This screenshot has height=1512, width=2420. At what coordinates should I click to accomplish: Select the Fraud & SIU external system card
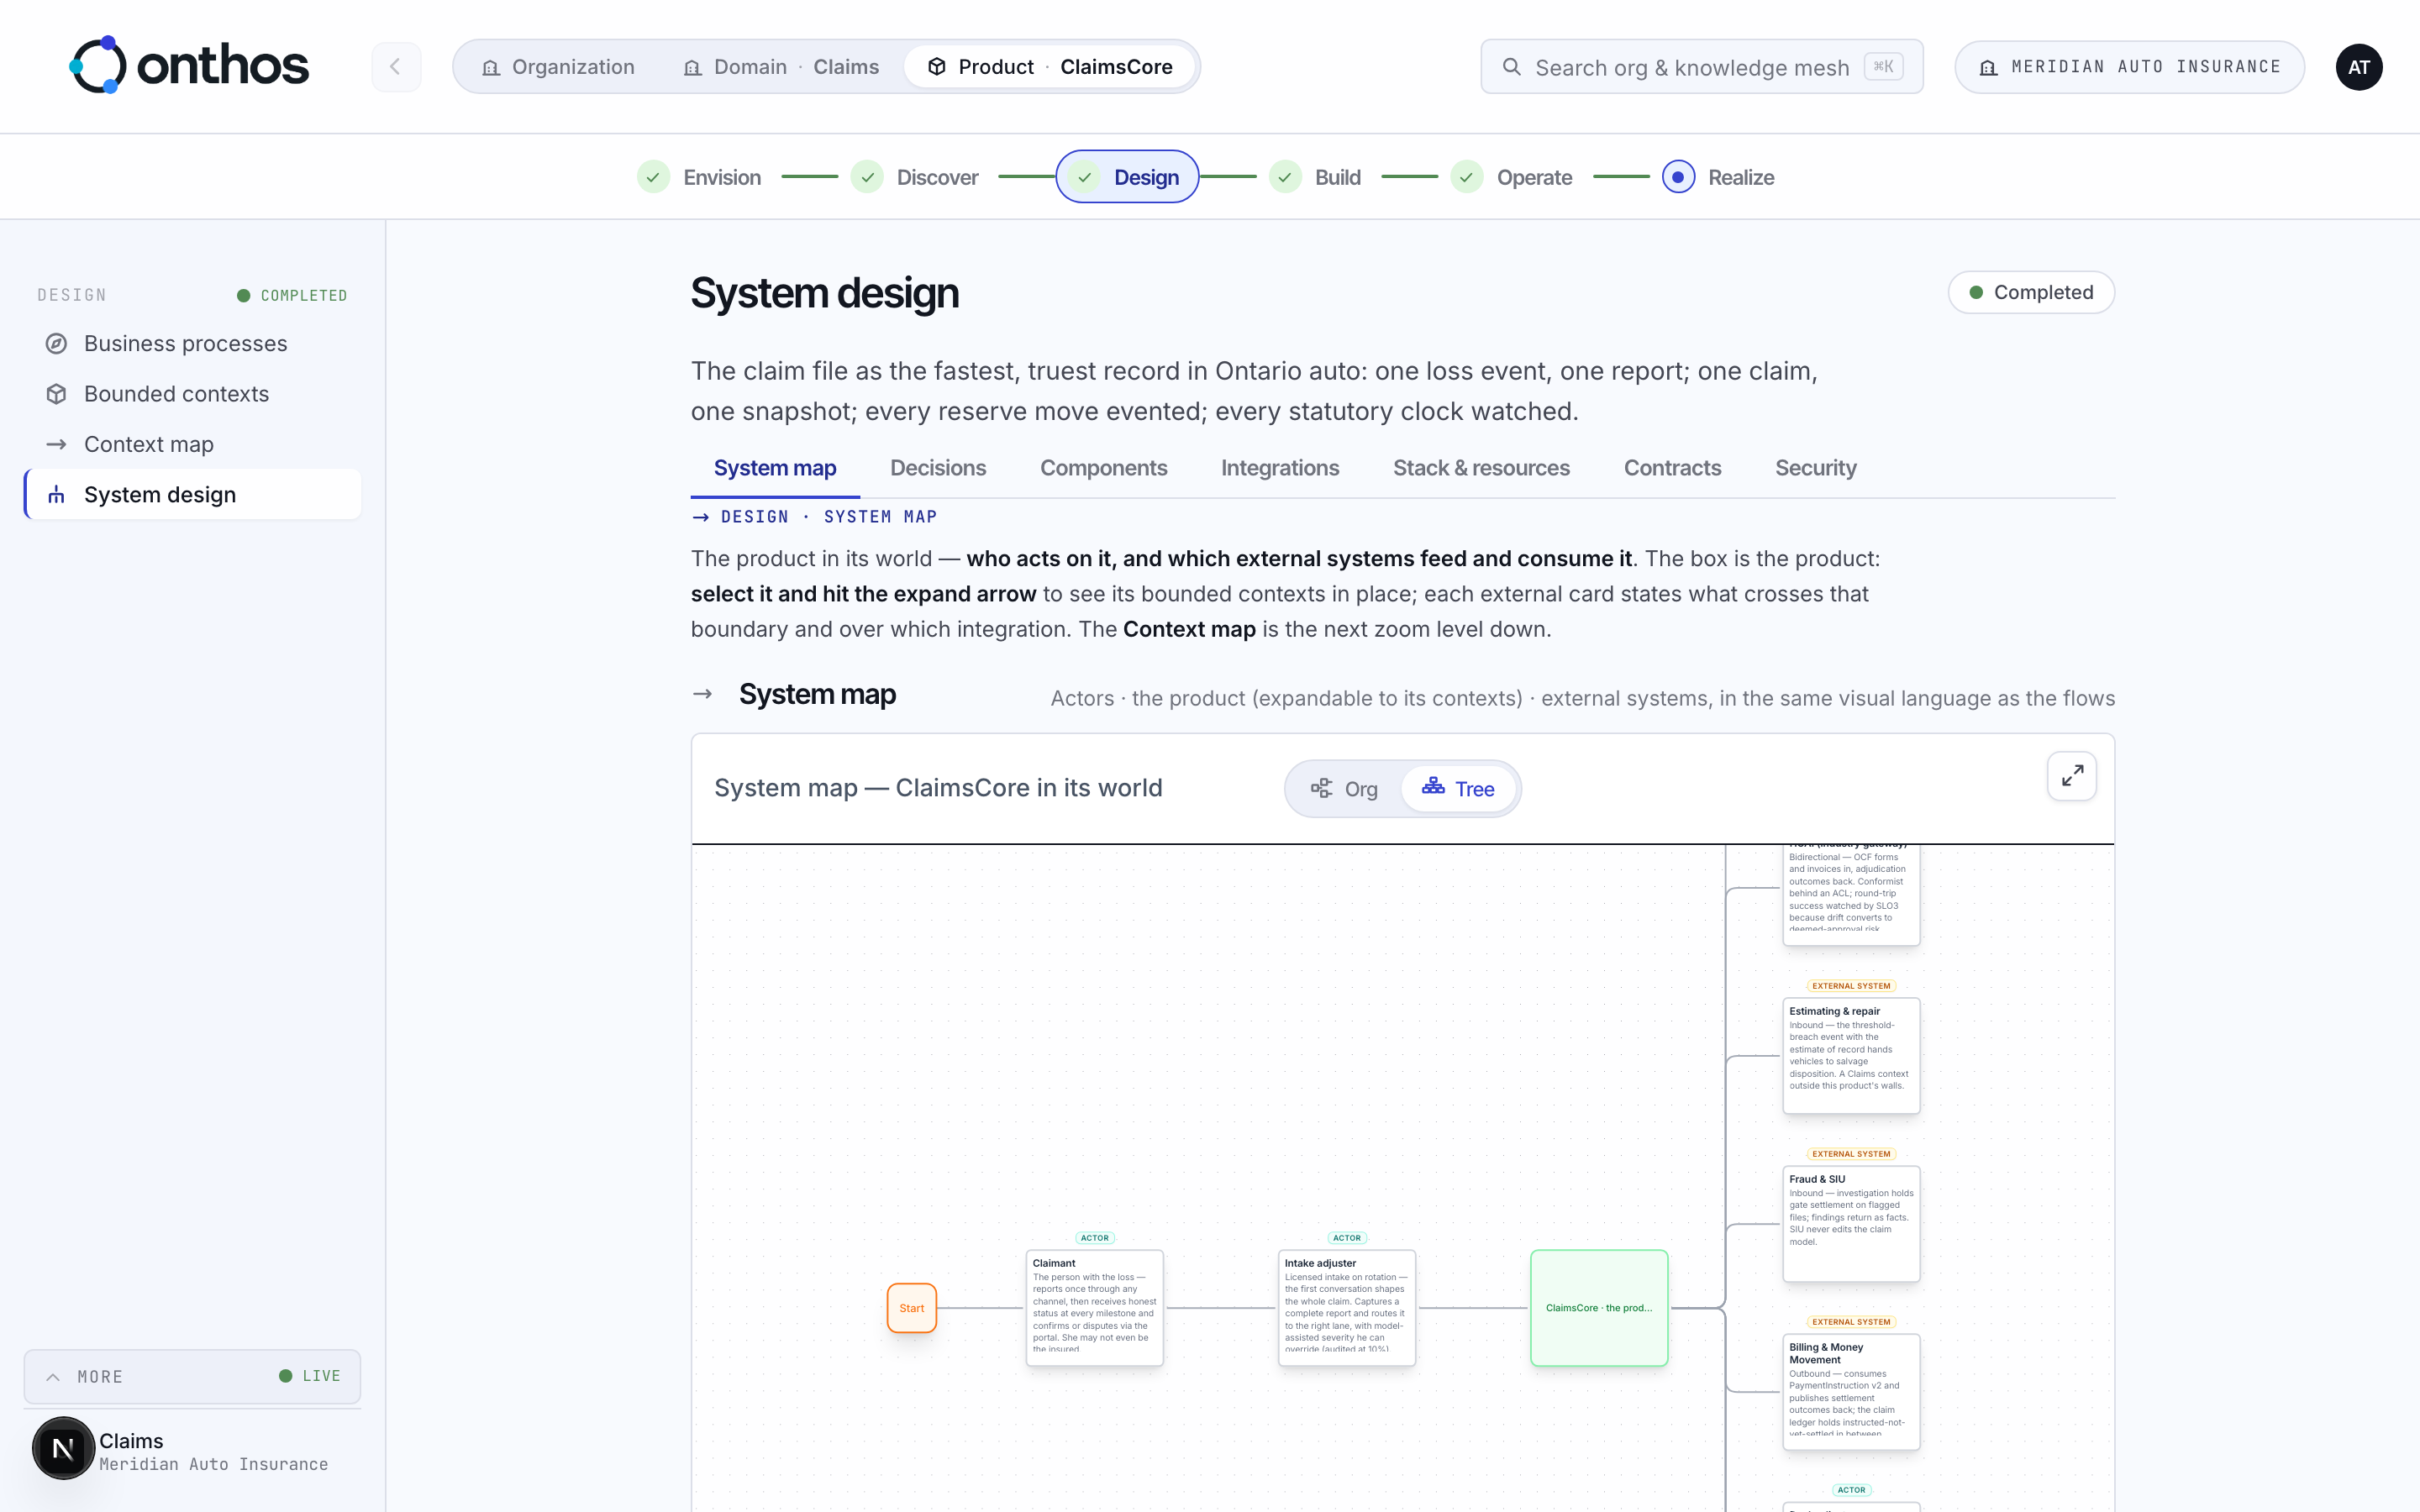(1850, 1223)
